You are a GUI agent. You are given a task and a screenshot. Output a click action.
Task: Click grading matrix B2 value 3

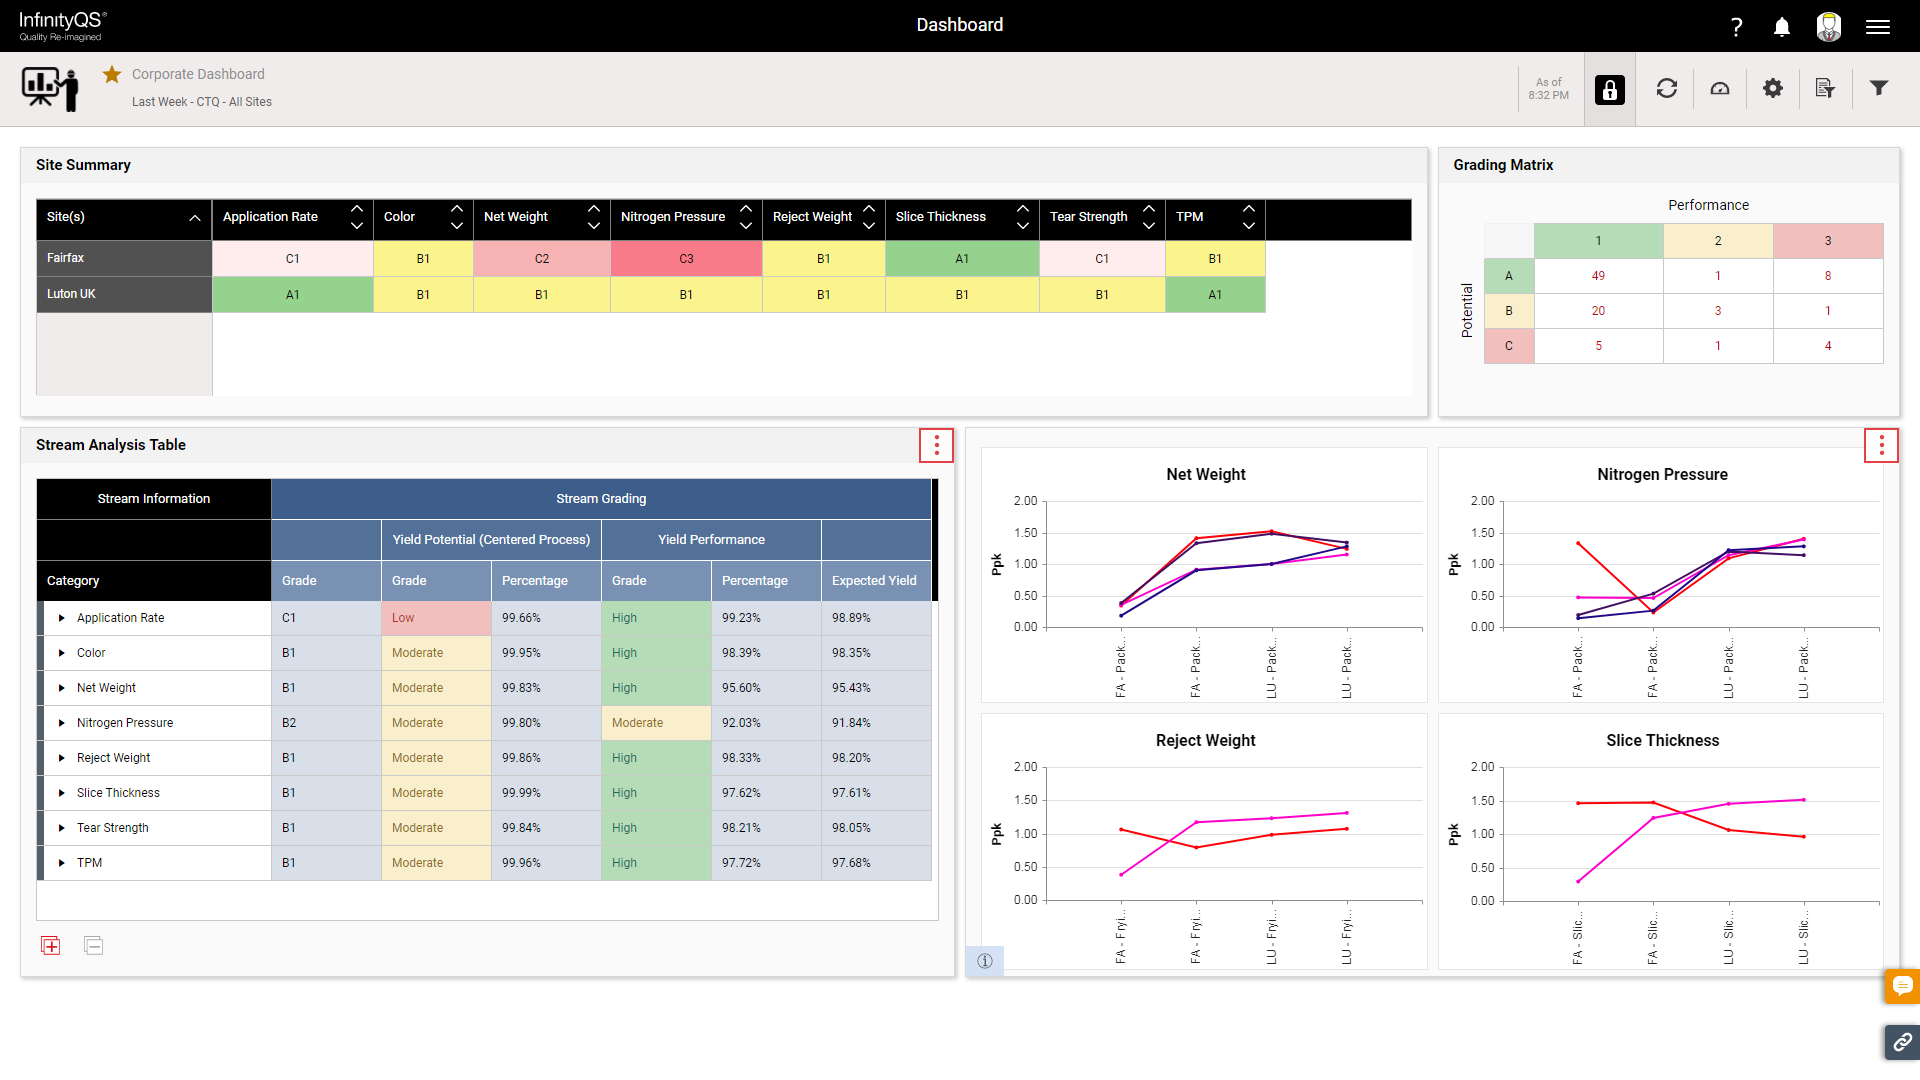(1718, 311)
